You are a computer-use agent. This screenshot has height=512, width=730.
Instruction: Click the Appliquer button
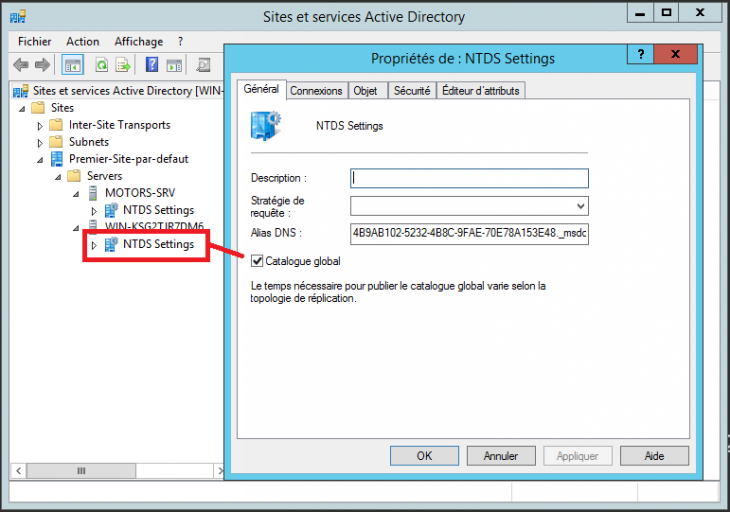pyautogui.click(x=577, y=456)
